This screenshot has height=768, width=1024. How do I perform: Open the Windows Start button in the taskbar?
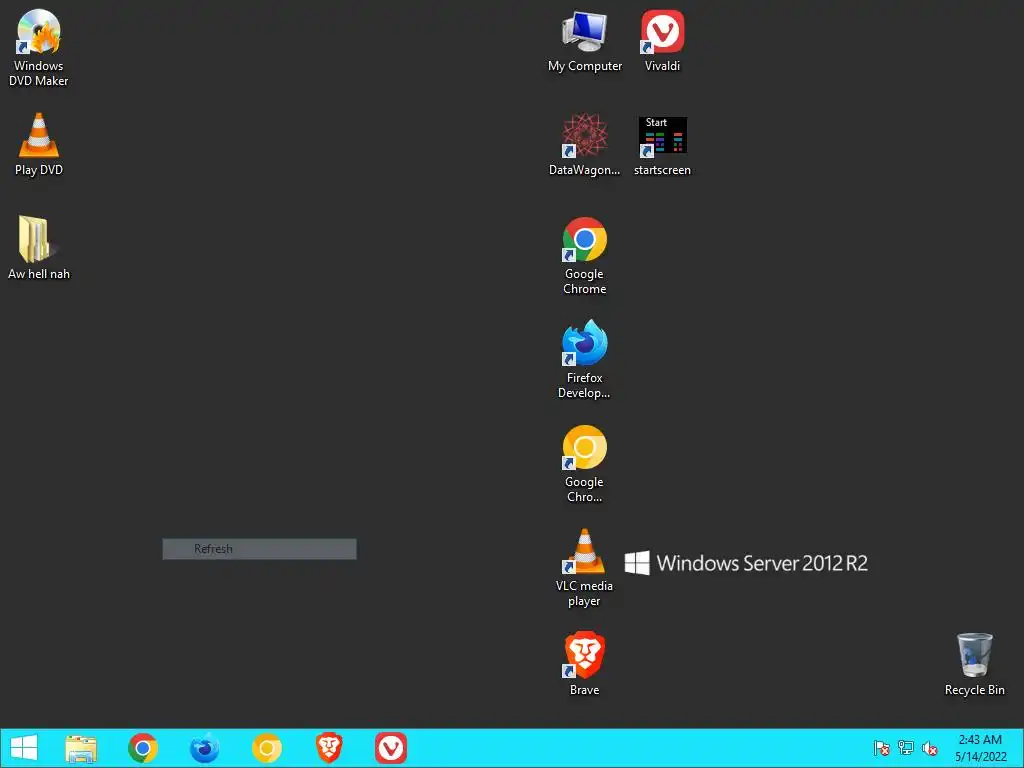[x=24, y=748]
